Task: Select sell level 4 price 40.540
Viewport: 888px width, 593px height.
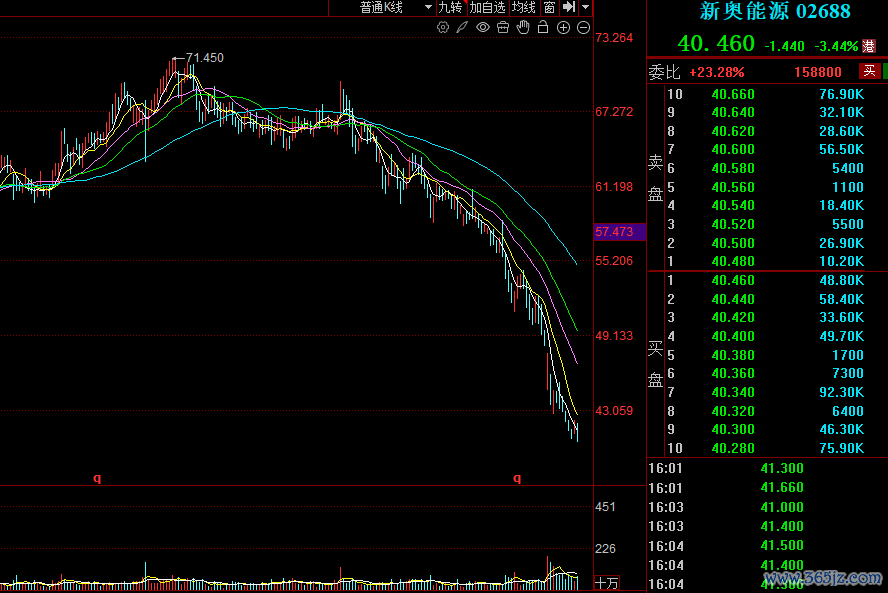Action: tap(733, 205)
